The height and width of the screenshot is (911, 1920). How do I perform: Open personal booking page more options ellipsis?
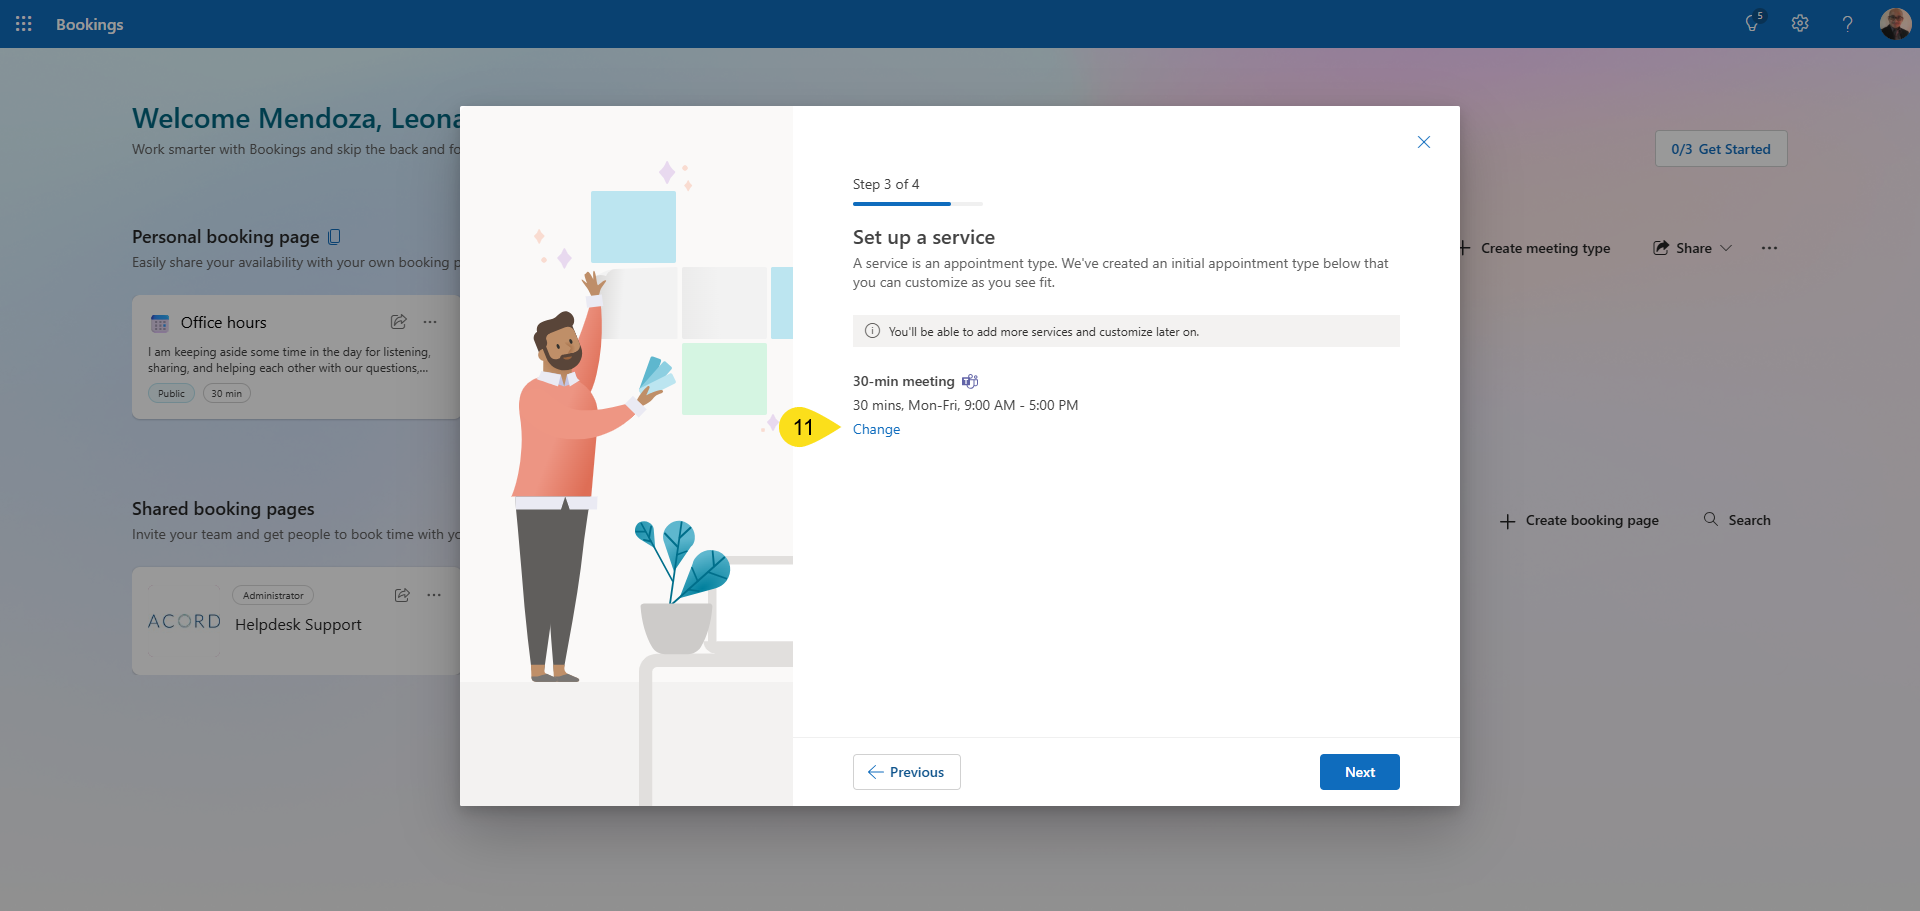pos(1769,248)
